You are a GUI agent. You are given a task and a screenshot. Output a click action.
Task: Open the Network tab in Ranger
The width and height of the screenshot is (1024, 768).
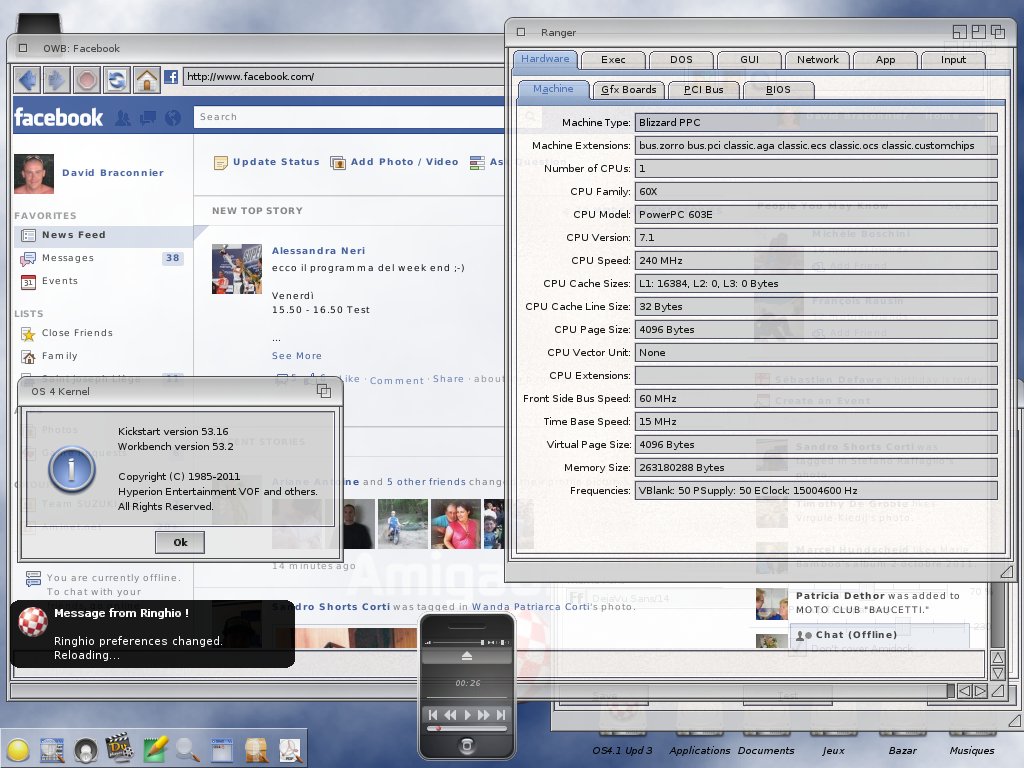818,60
